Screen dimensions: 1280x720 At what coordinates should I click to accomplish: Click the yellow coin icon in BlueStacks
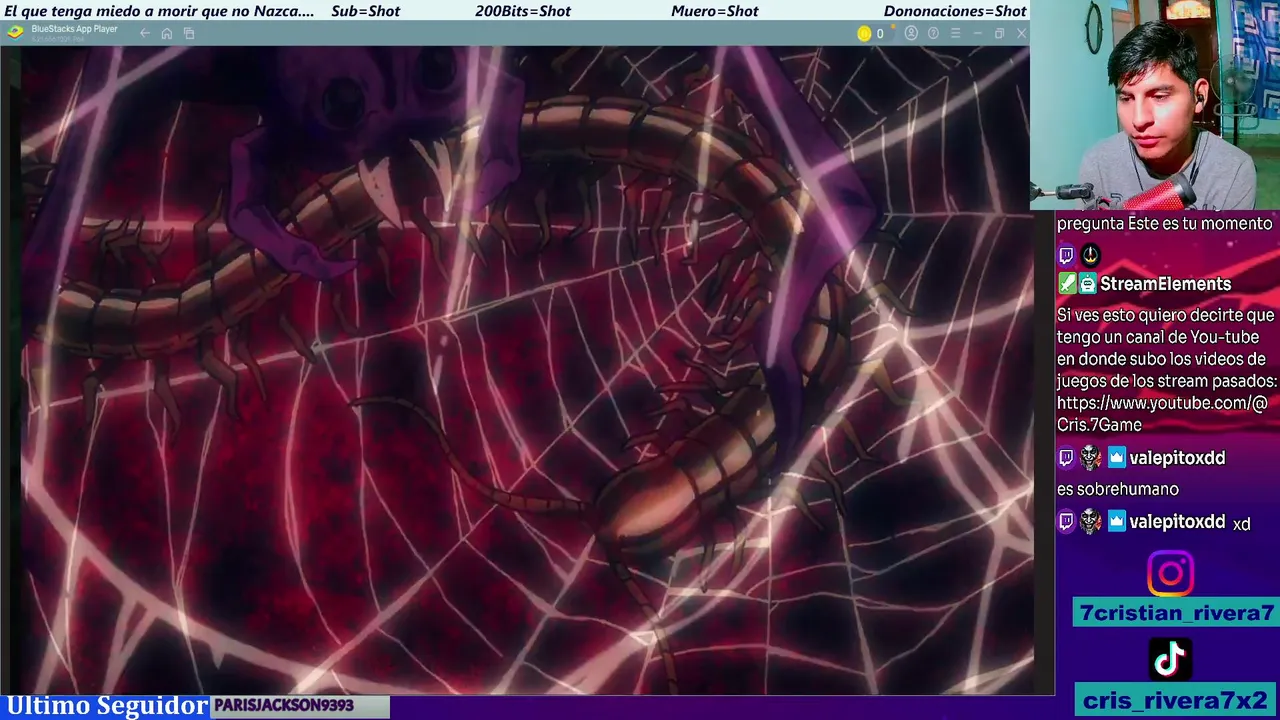(864, 33)
